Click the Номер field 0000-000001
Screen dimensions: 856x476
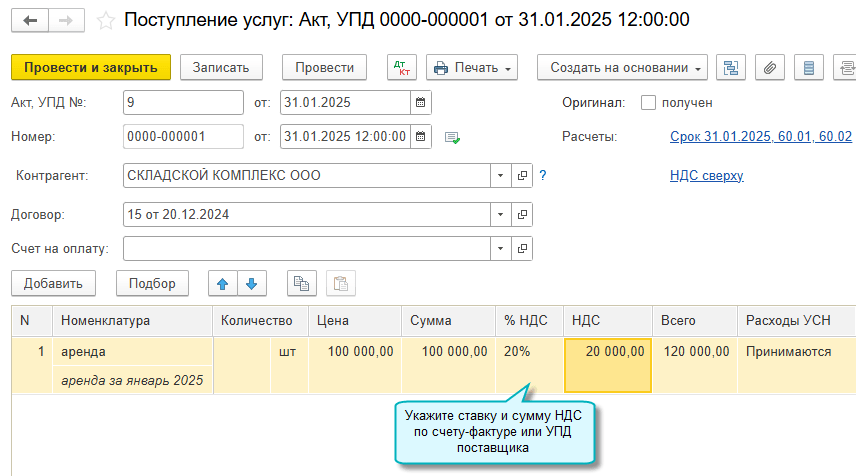pos(183,136)
